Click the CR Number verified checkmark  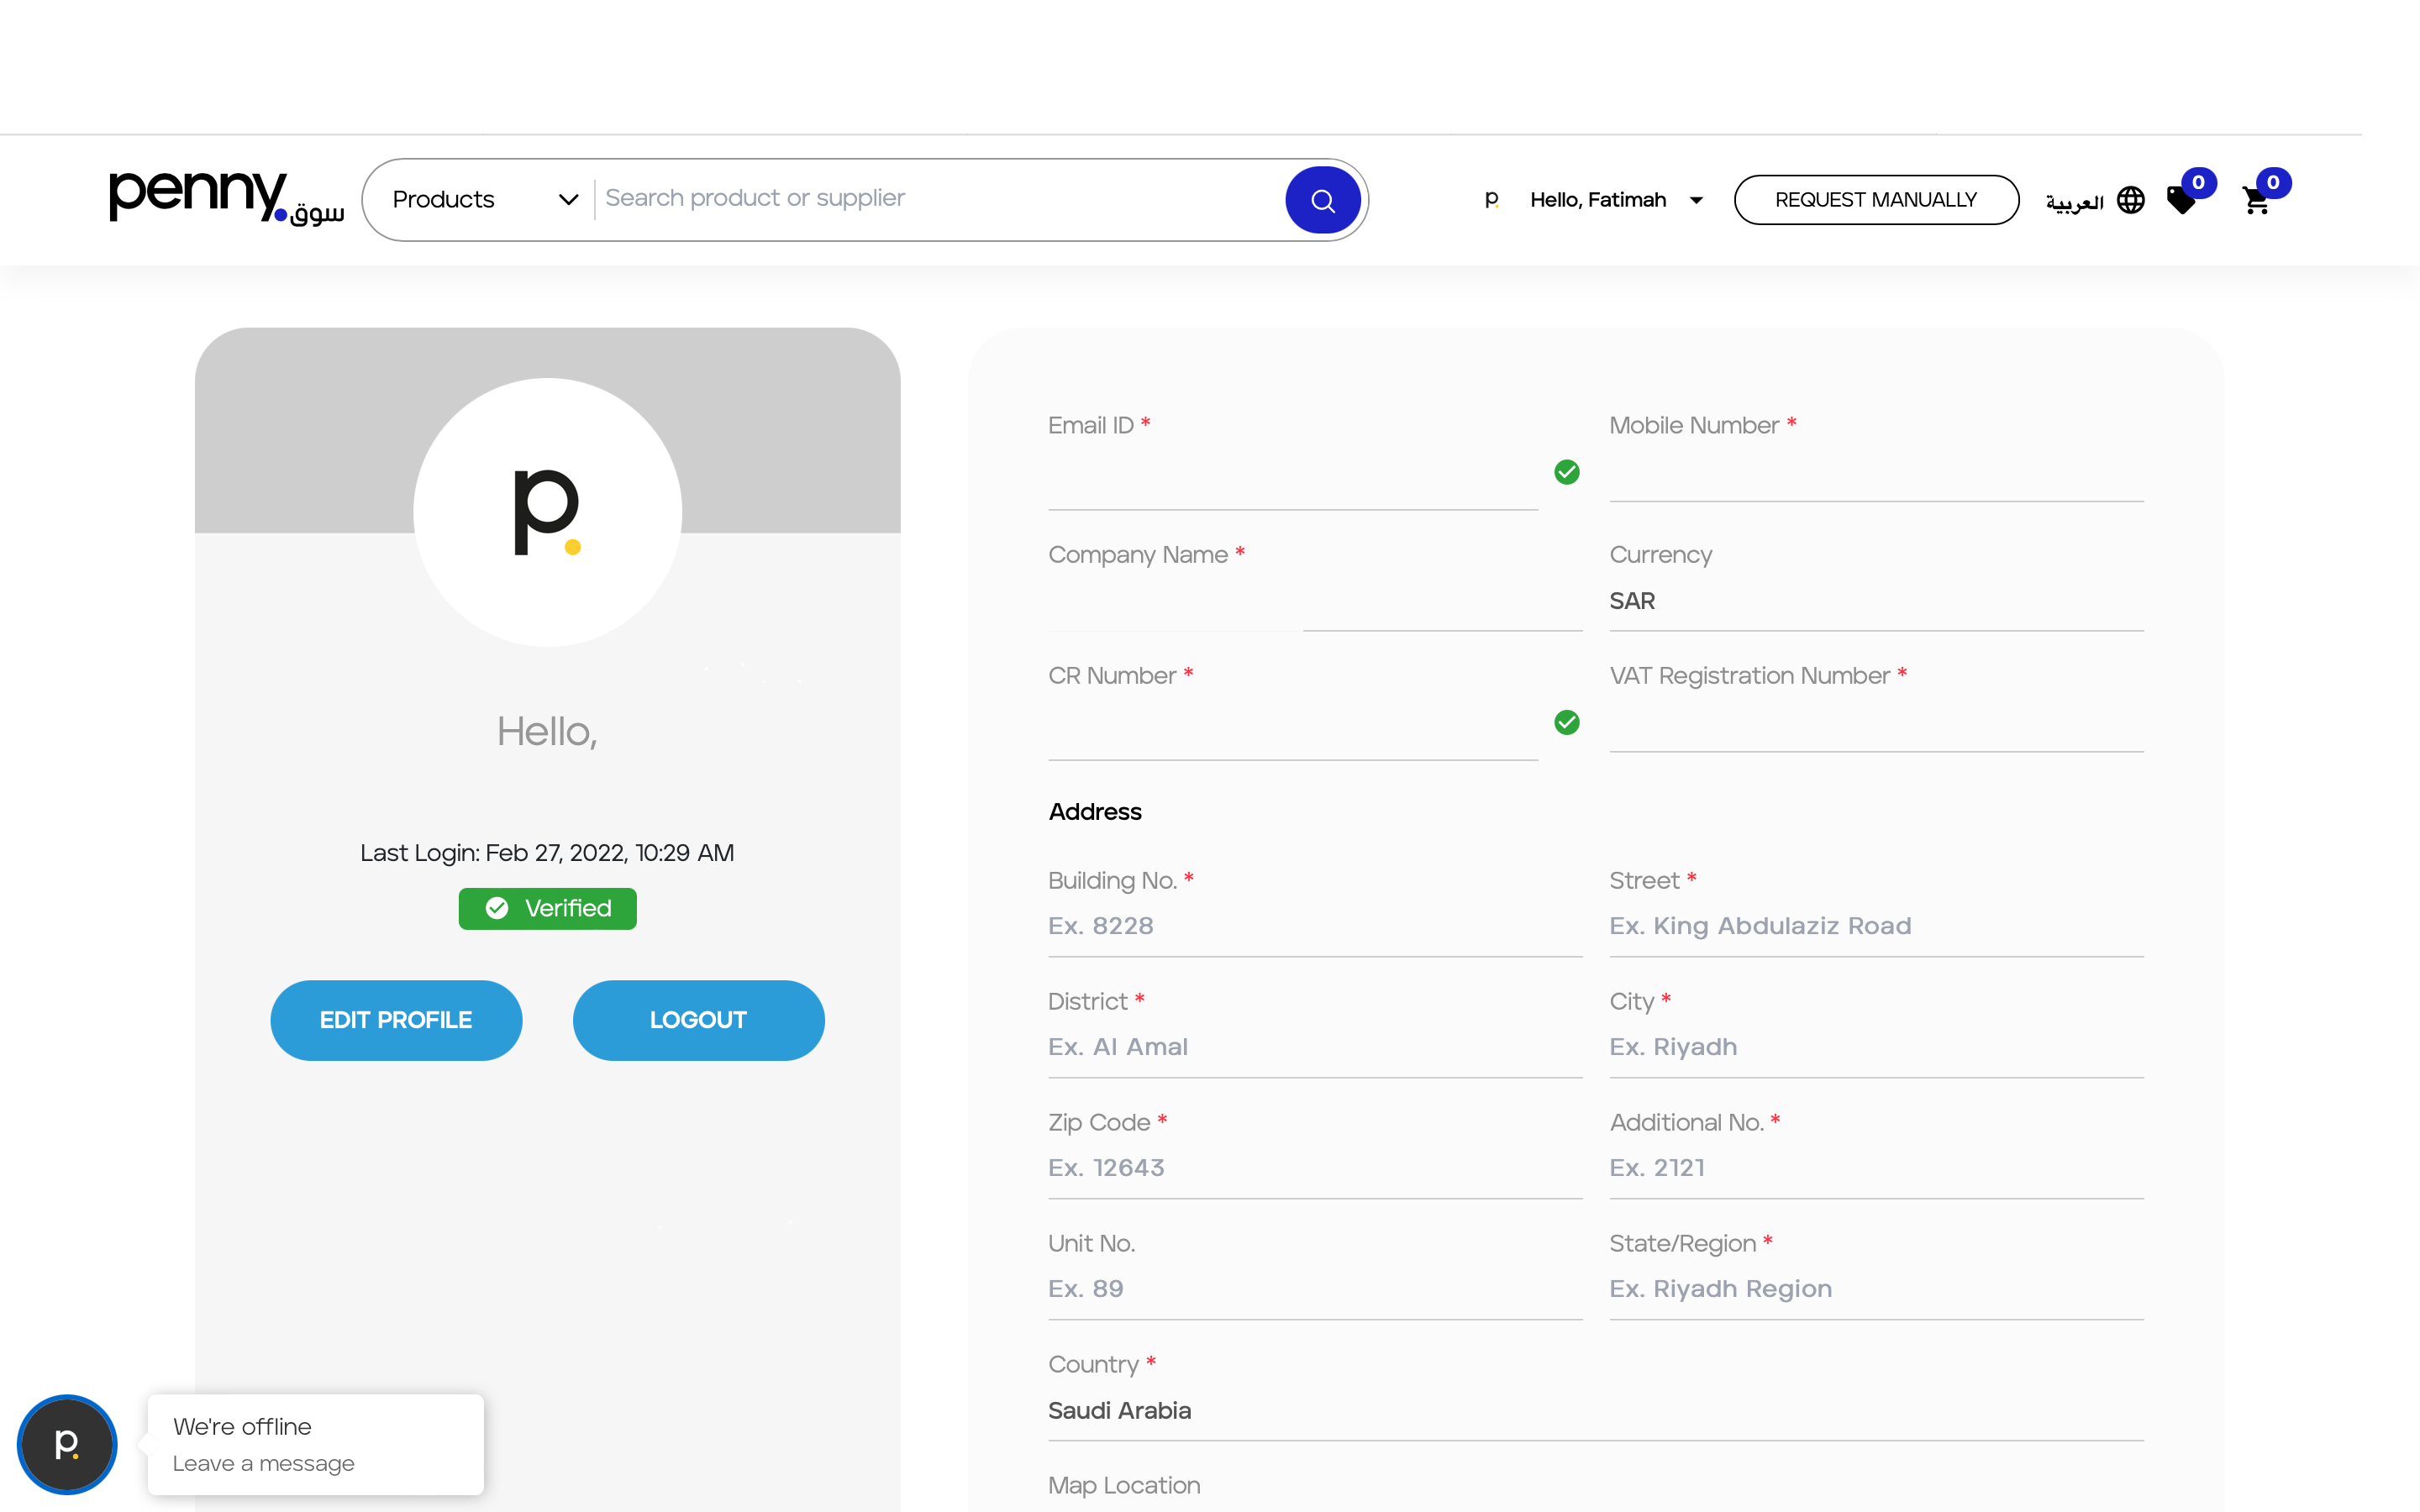[x=1567, y=722]
